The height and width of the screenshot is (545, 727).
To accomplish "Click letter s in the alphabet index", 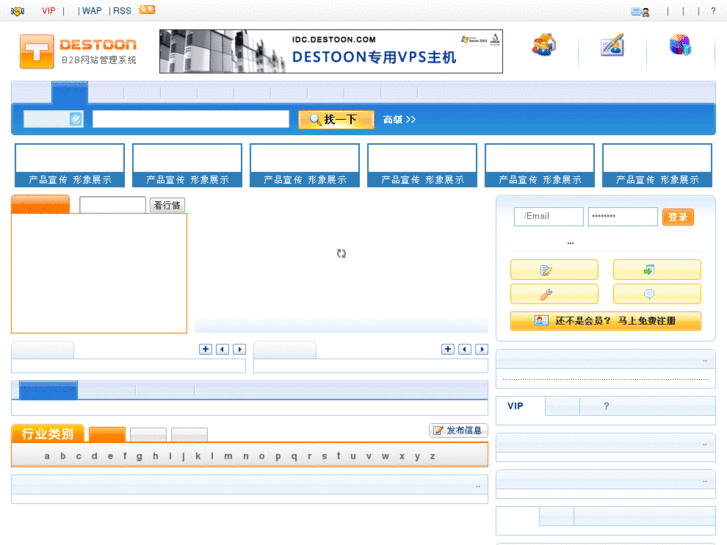I will (324, 456).
